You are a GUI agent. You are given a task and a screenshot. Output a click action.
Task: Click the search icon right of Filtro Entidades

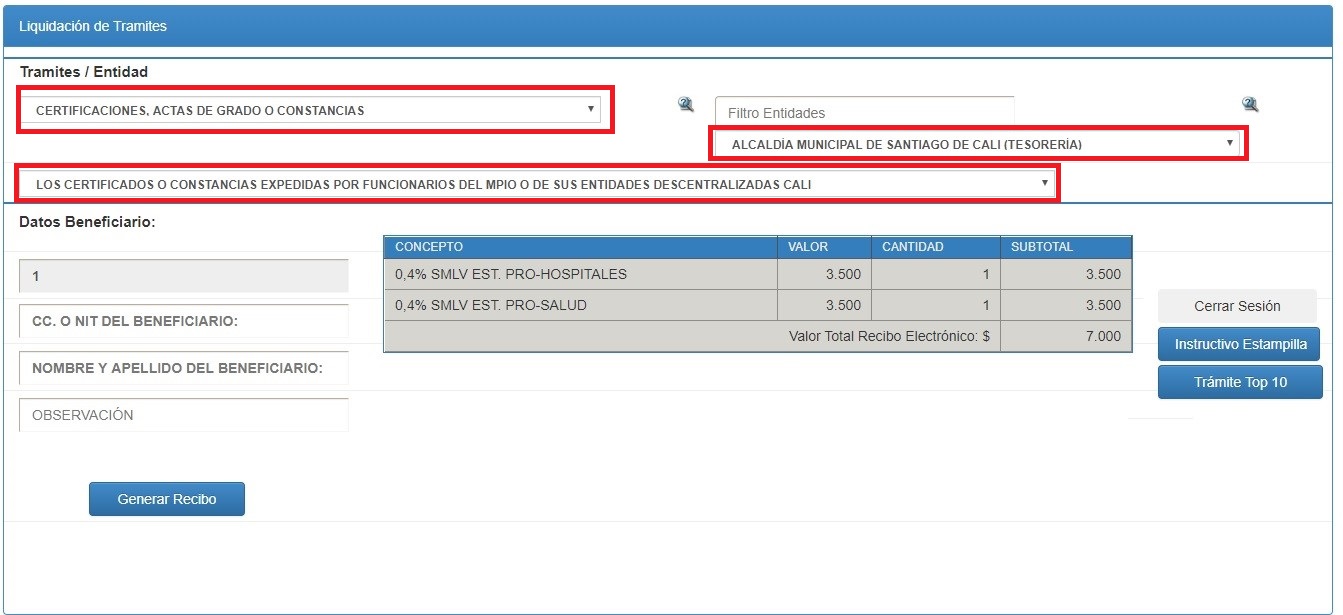pos(1250,104)
